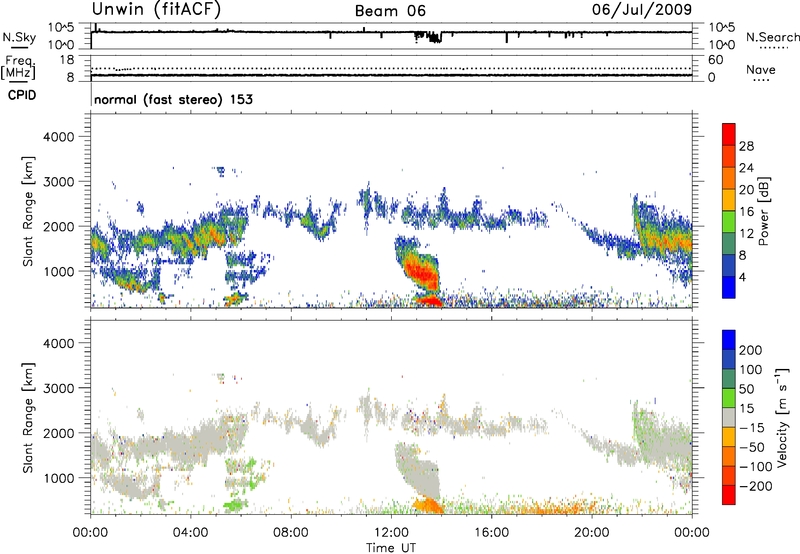Viewport: 800px width, 554px height.
Task: Click the orange negative-velocity patch near 13:00
Action: pyautogui.click(x=428, y=505)
